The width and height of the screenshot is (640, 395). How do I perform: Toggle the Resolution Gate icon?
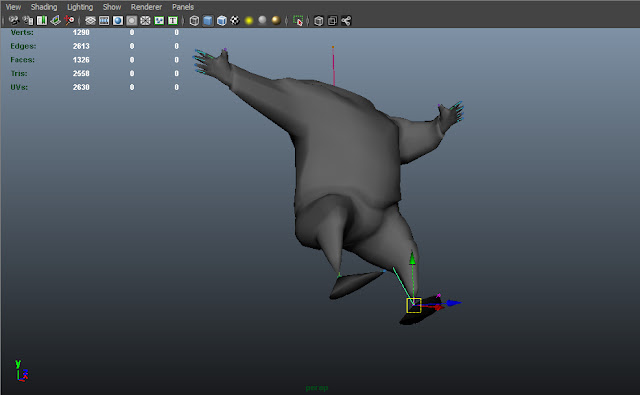tap(118, 20)
